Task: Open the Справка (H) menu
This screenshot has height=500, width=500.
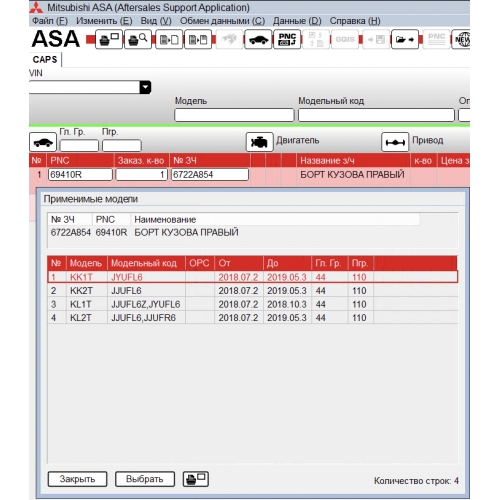Action: point(355,21)
